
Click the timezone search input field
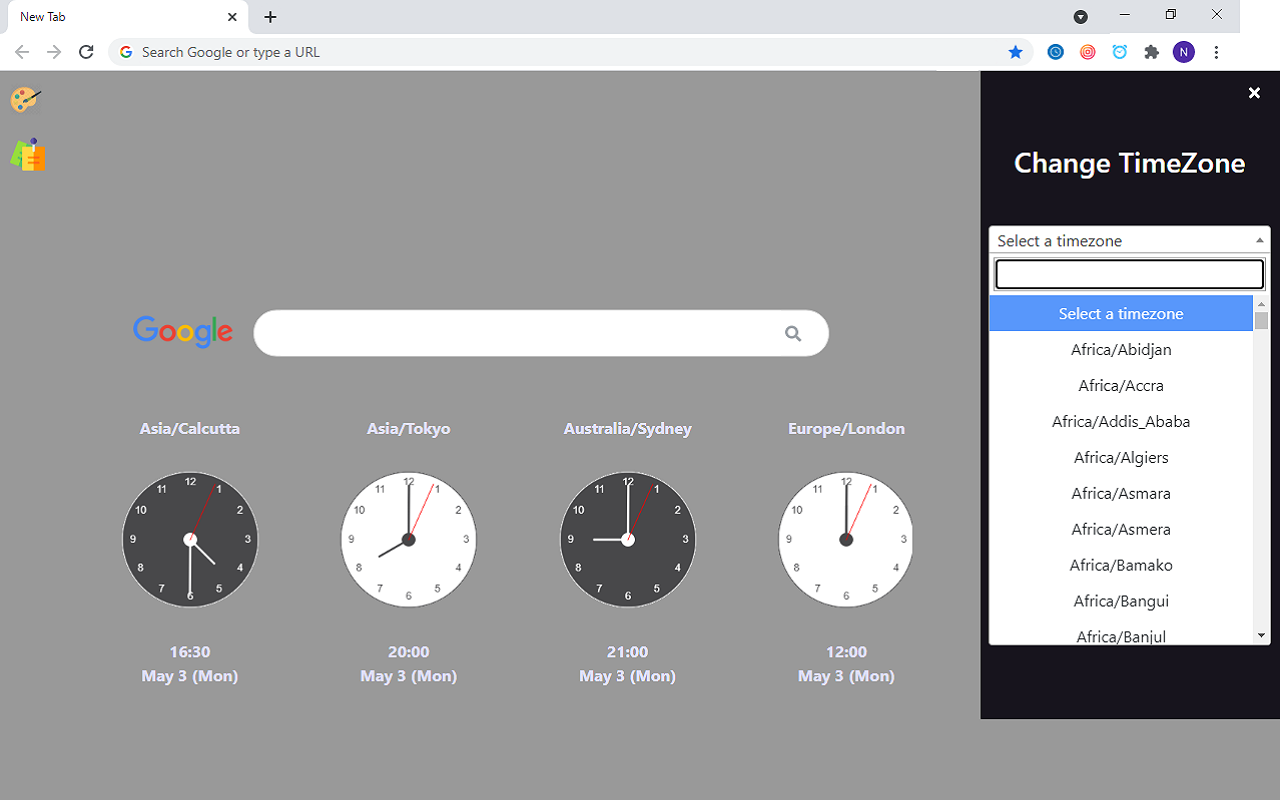pos(1128,273)
